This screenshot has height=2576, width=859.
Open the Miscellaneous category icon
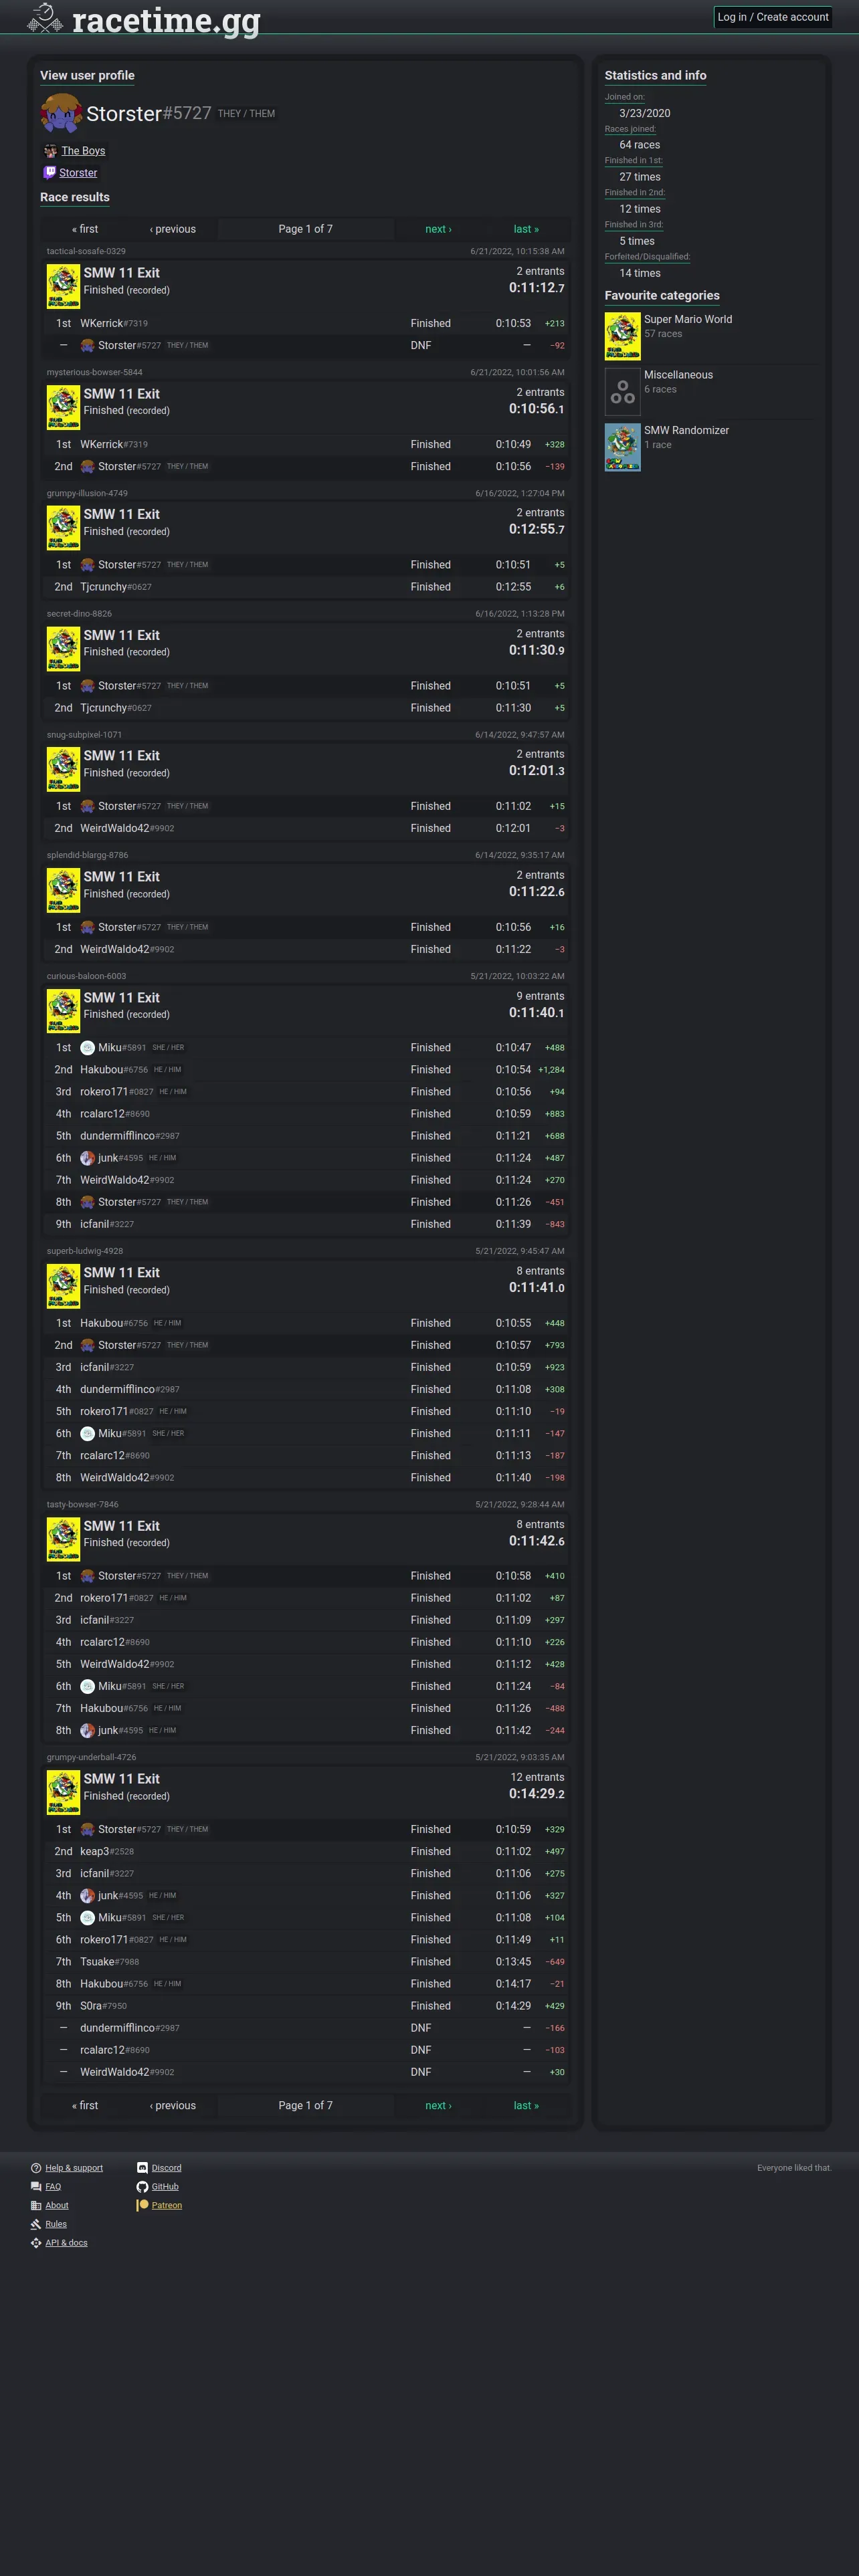(622, 391)
